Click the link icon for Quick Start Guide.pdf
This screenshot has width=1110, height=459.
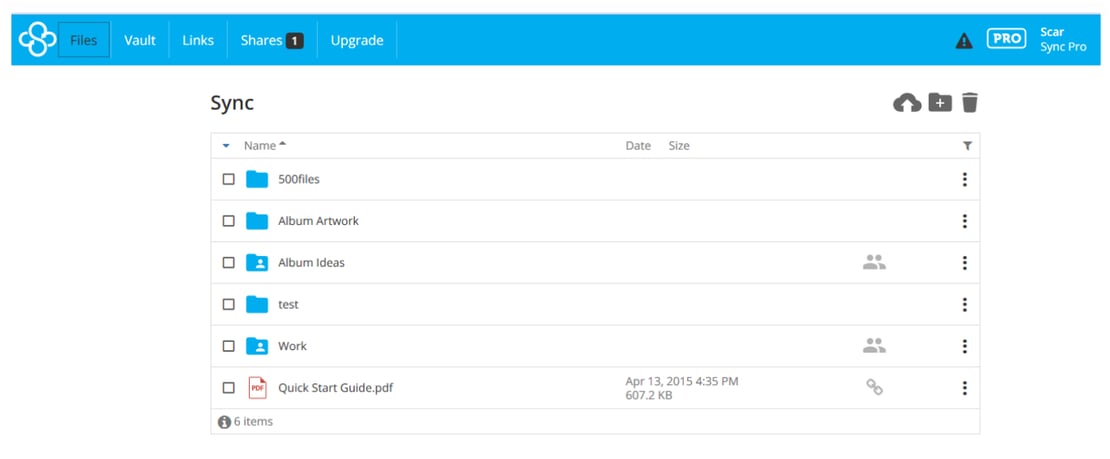pos(874,388)
